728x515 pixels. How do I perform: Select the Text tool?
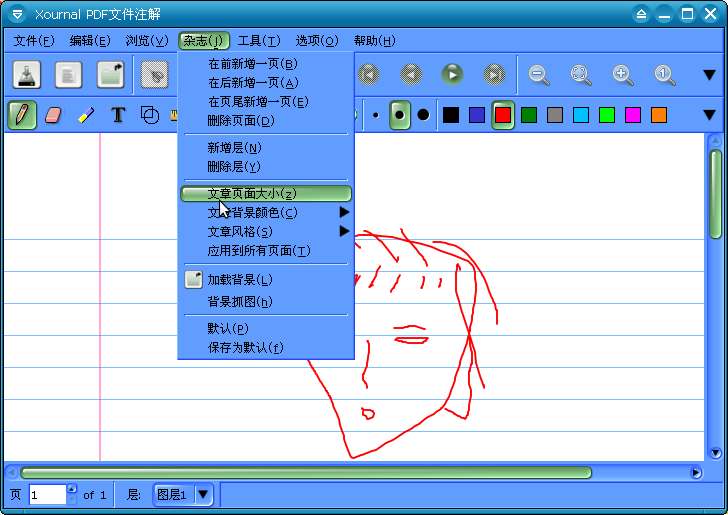tap(118, 115)
